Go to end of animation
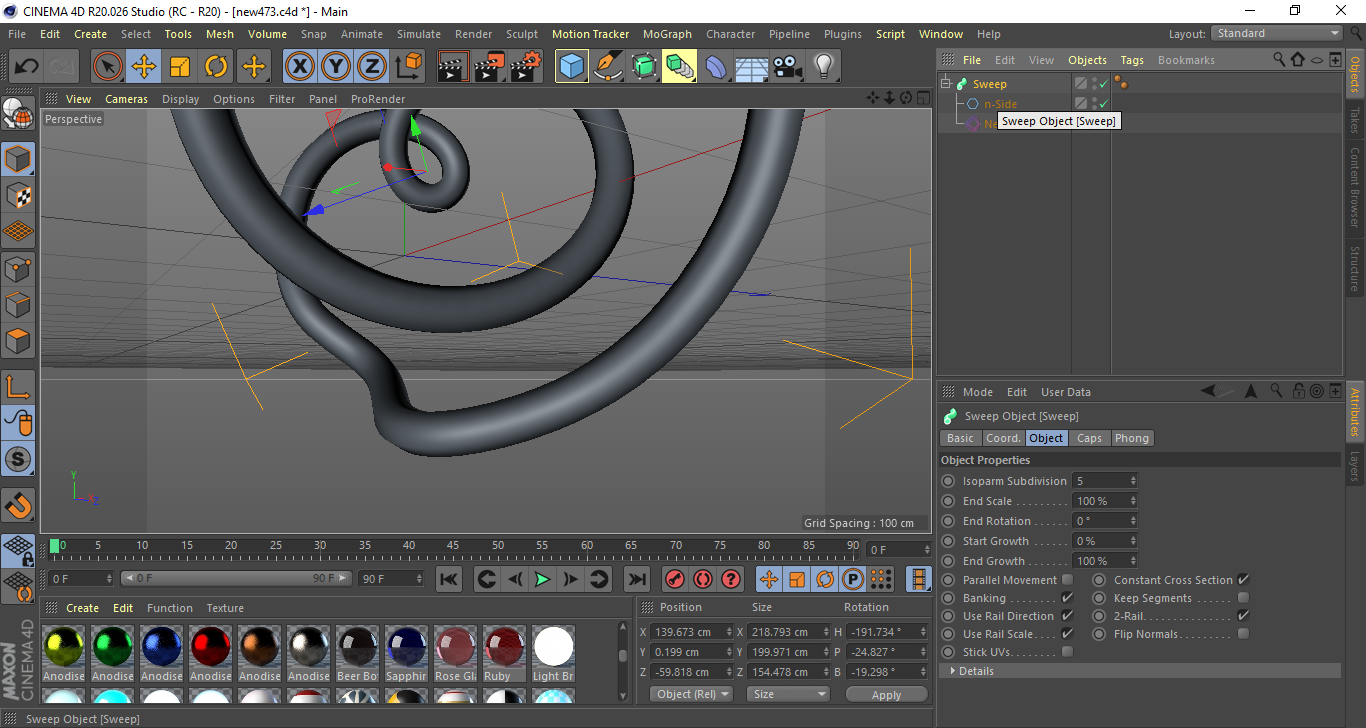Viewport: 1366px width, 728px height. (x=636, y=579)
